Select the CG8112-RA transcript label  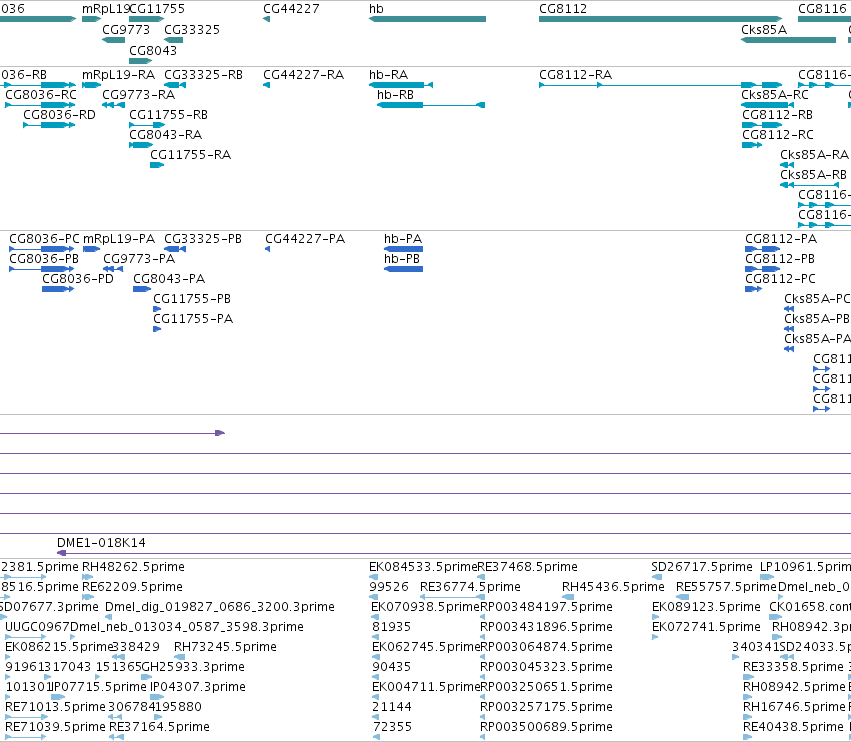coord(575,75)
